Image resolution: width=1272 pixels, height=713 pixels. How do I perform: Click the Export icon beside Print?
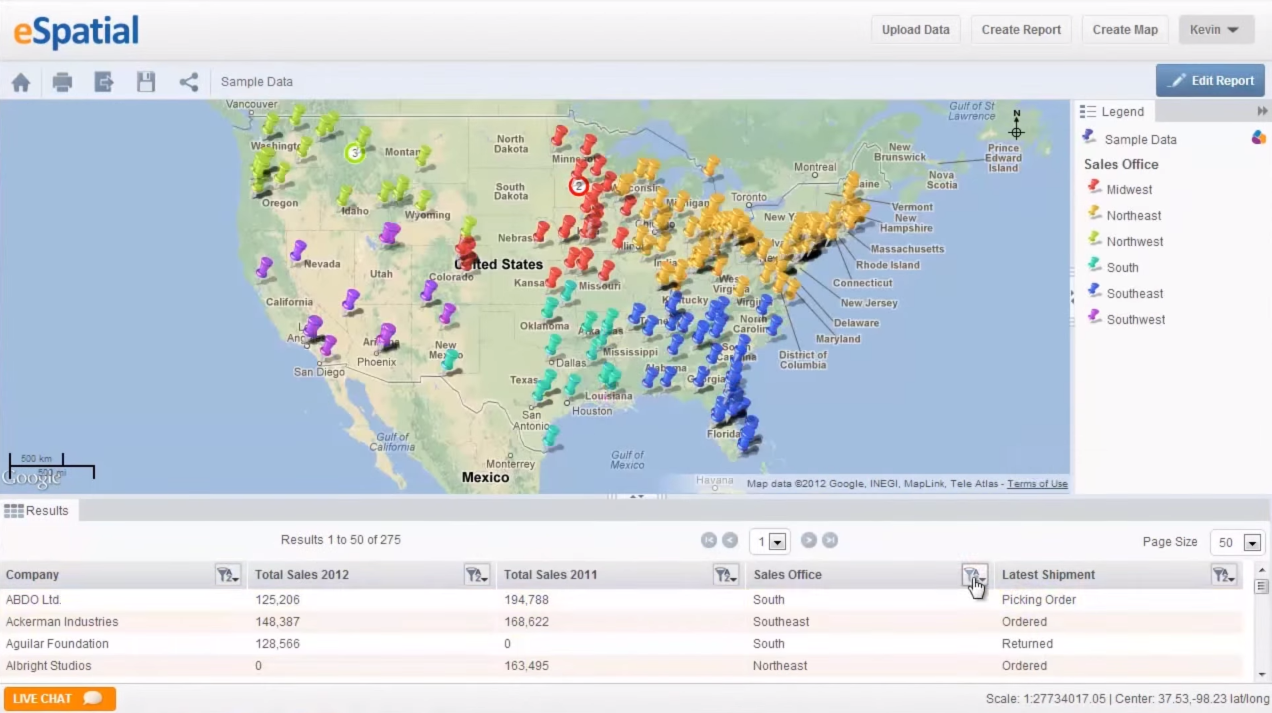click(104, 81)
